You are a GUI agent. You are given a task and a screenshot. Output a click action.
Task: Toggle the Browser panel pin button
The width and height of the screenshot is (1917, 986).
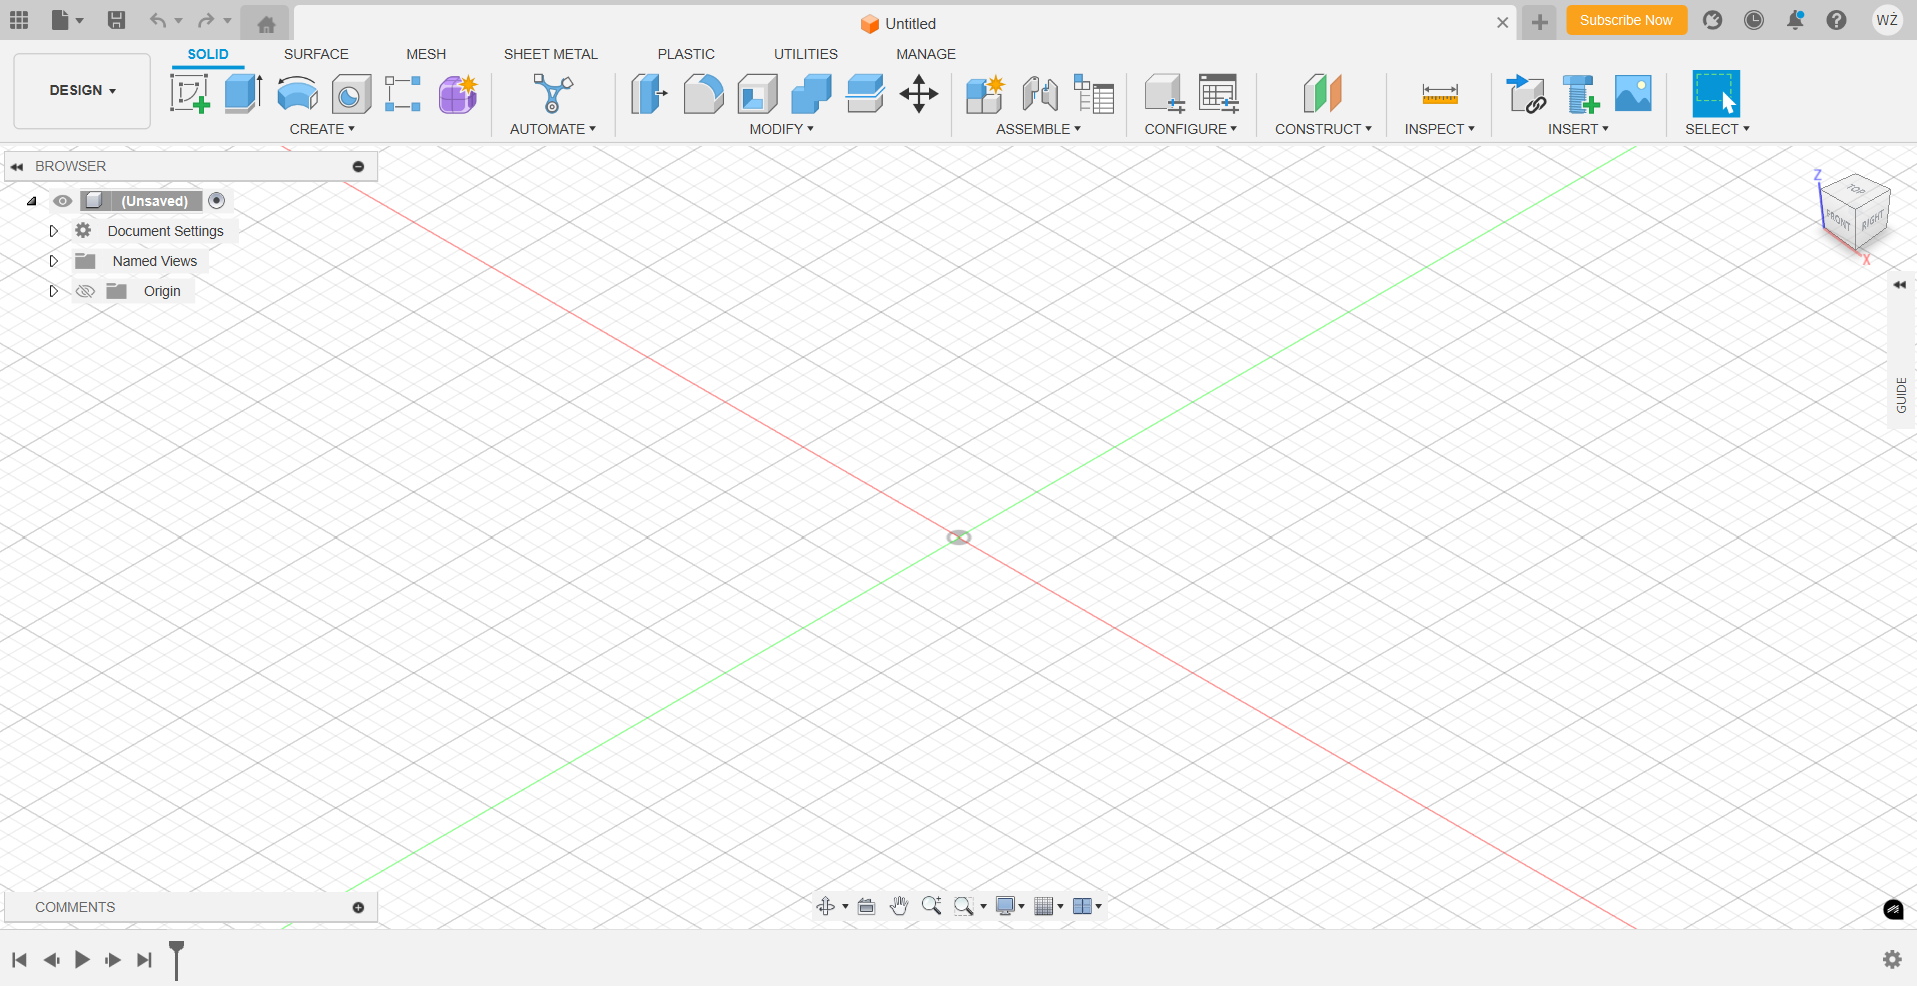click(358, 167)
